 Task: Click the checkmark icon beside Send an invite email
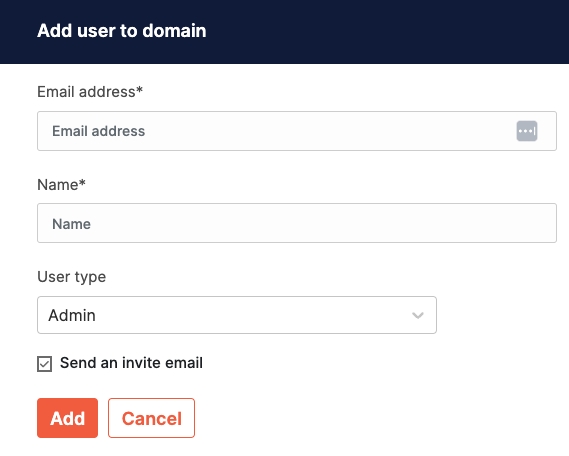pyautogui.click(x=45, y=364)
